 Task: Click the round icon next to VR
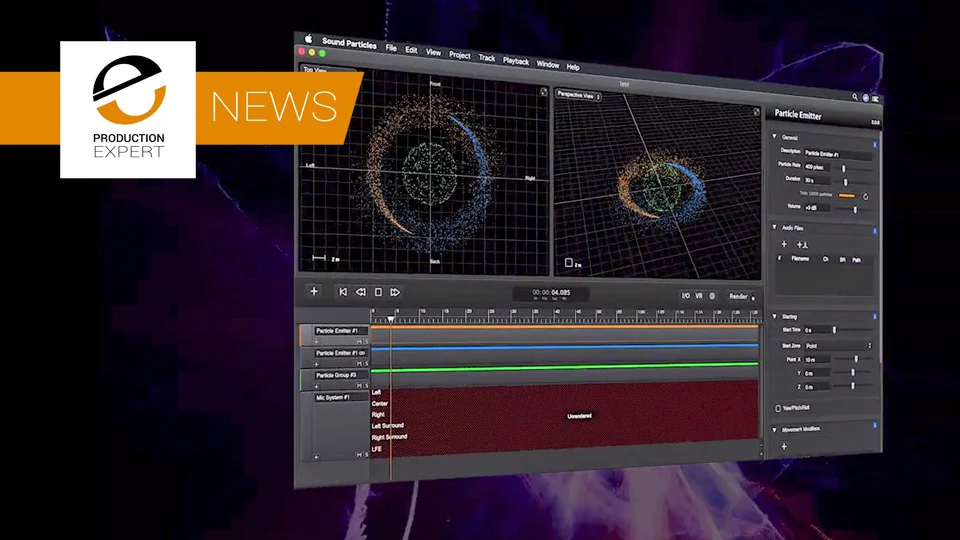tap(713, 296)
